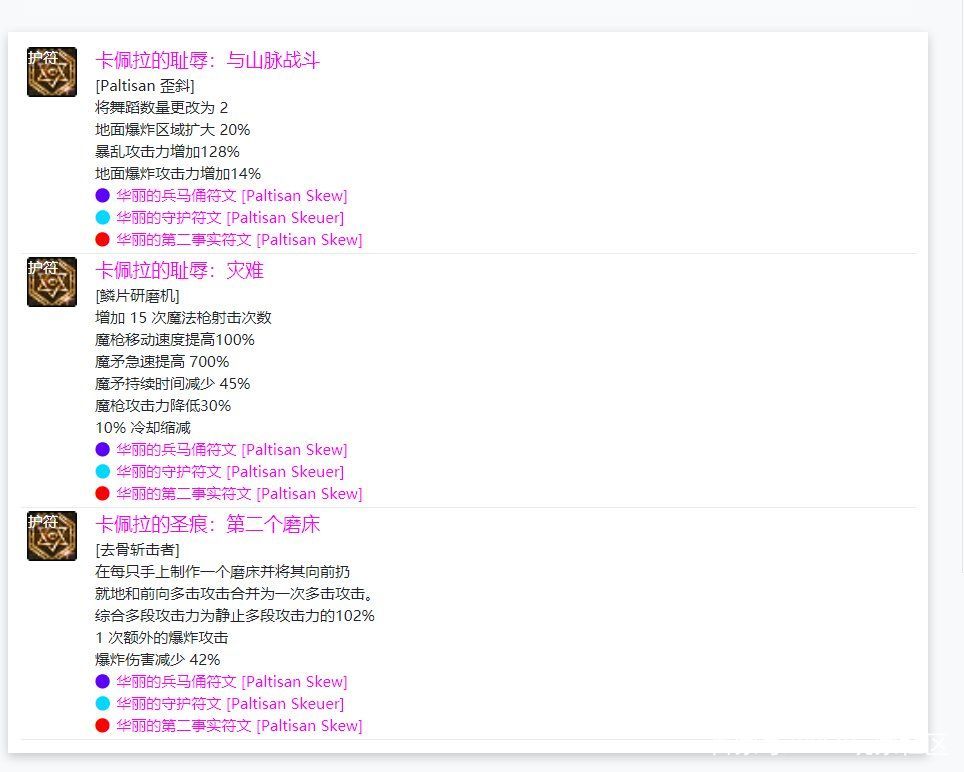
Task: Click the cyan dot in the 第二个磨床 rune list
Action: pyautogui.click(x=103, y=703)
